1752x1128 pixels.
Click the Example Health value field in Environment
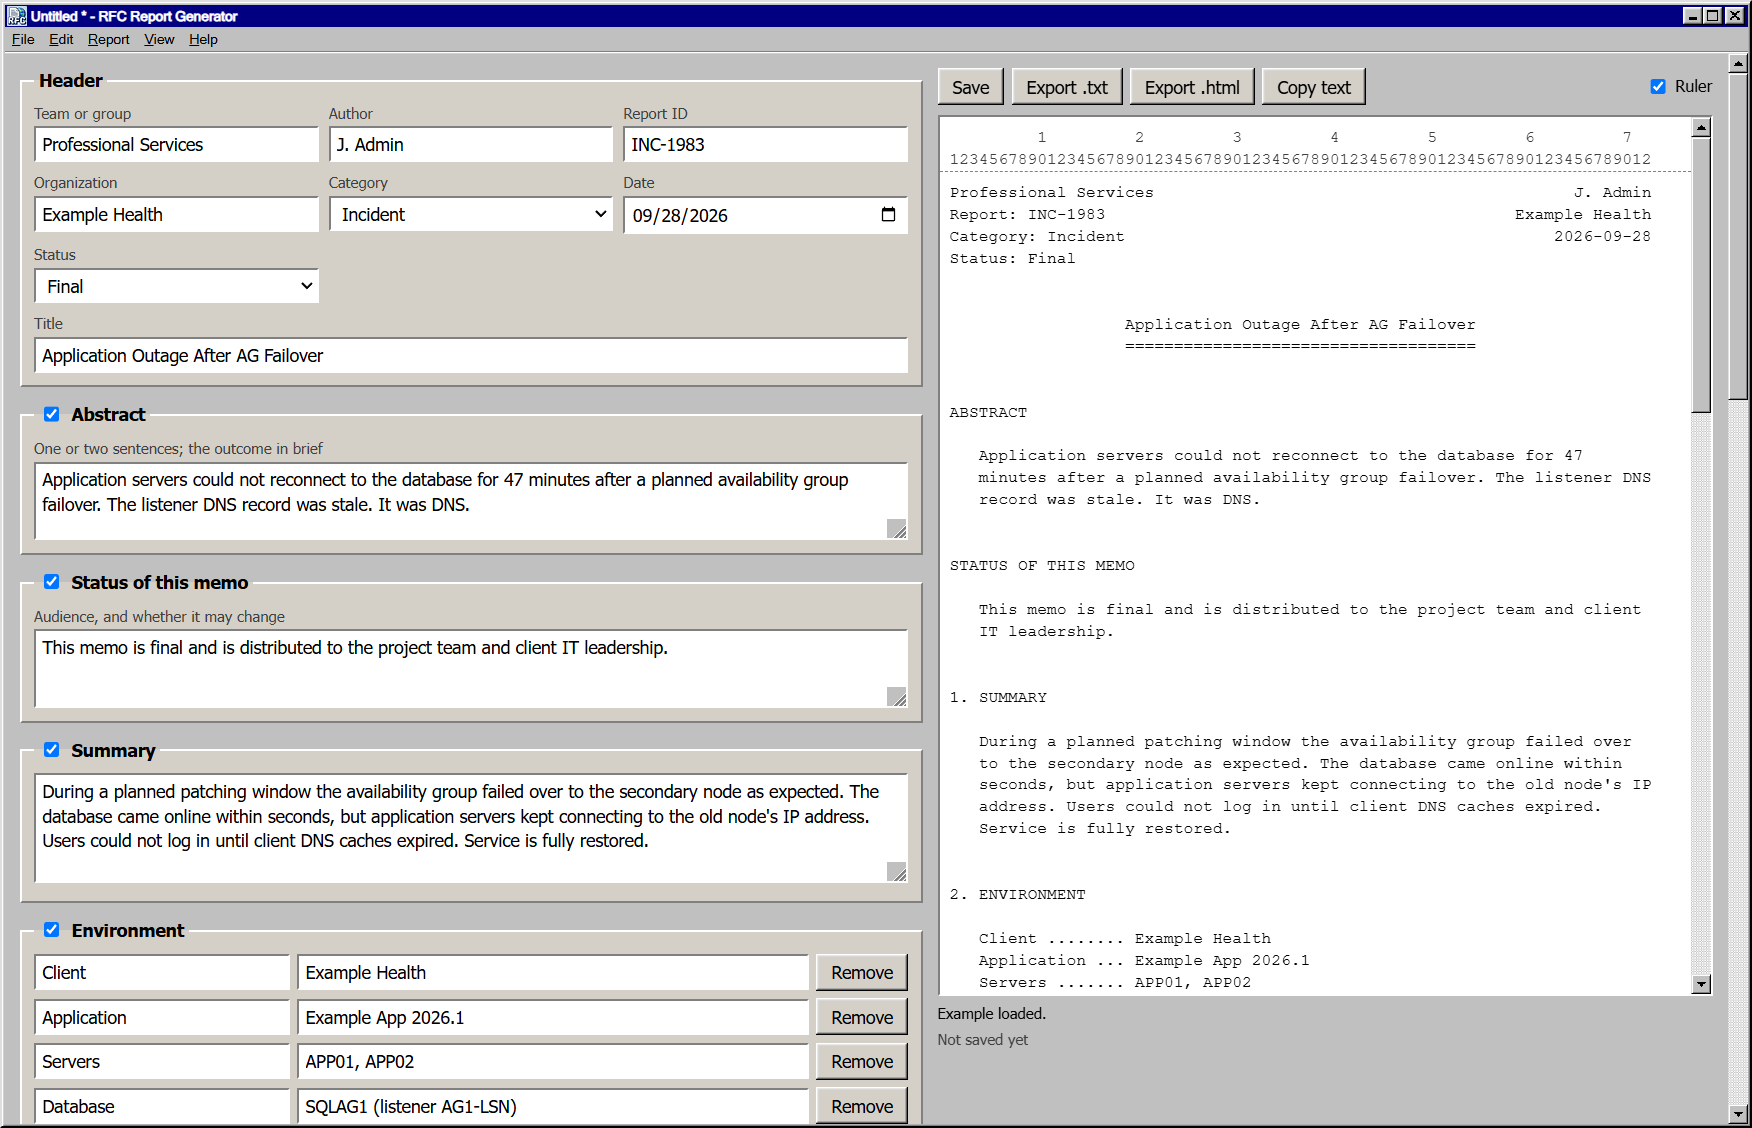[x=553, y=973]
